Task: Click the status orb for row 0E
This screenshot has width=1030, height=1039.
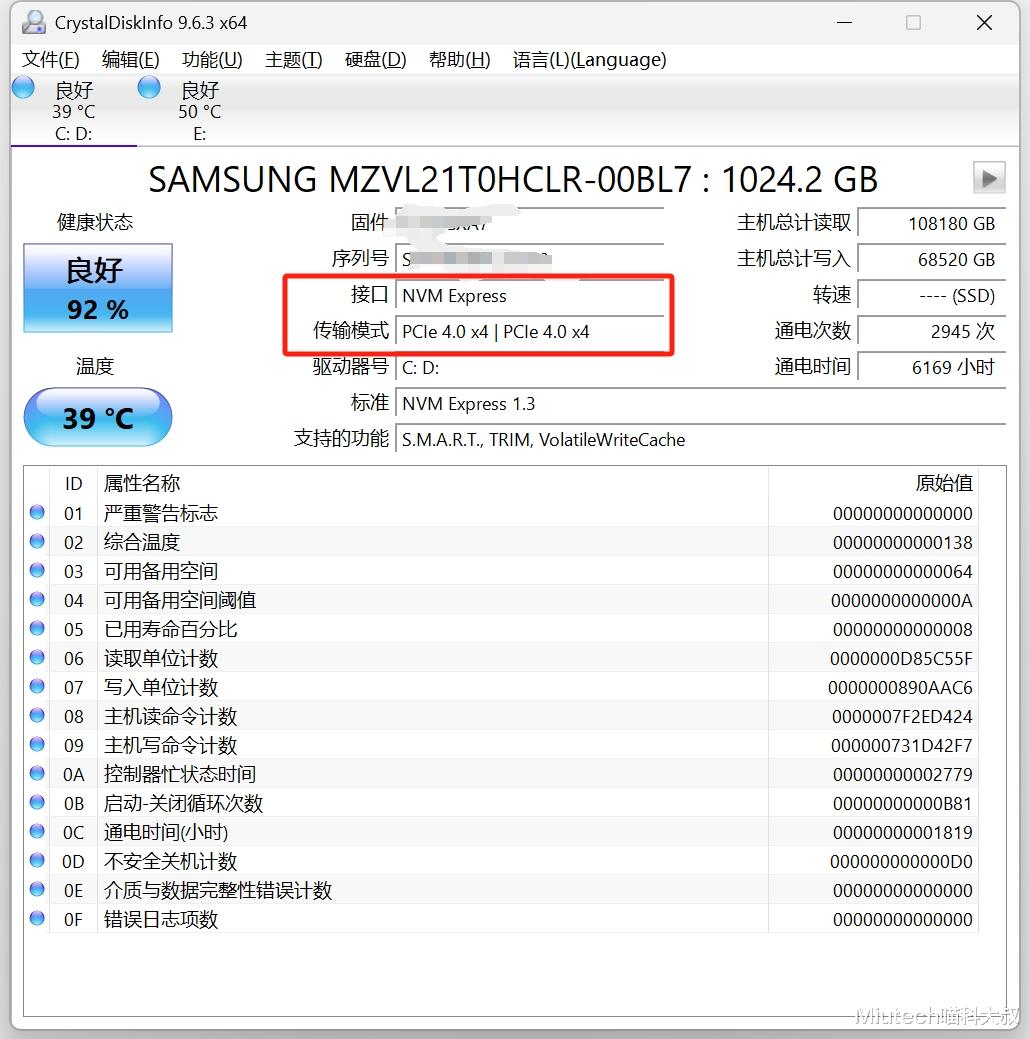Action: point(37,889)
